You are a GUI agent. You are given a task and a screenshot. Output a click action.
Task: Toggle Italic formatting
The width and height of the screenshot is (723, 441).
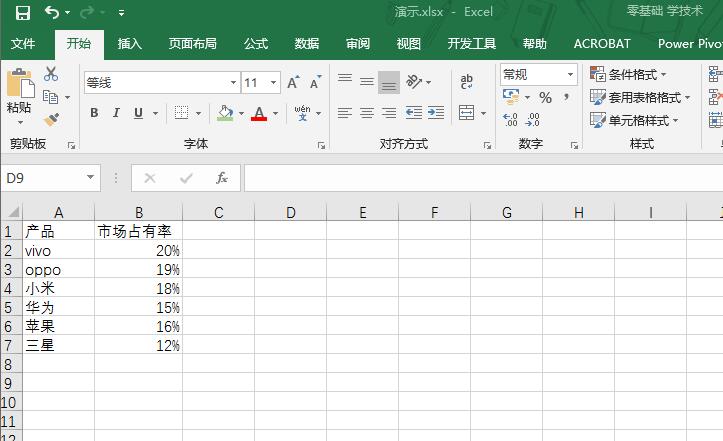pos(116,113)
